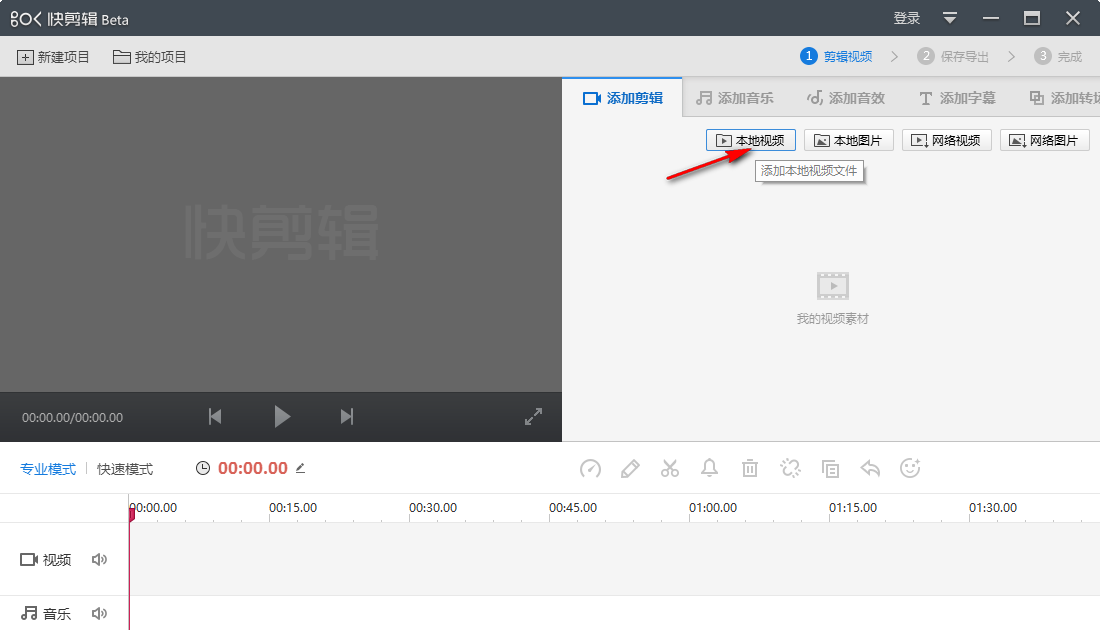Click the video track camera icon
The image size is (1100, 630).
29,559
